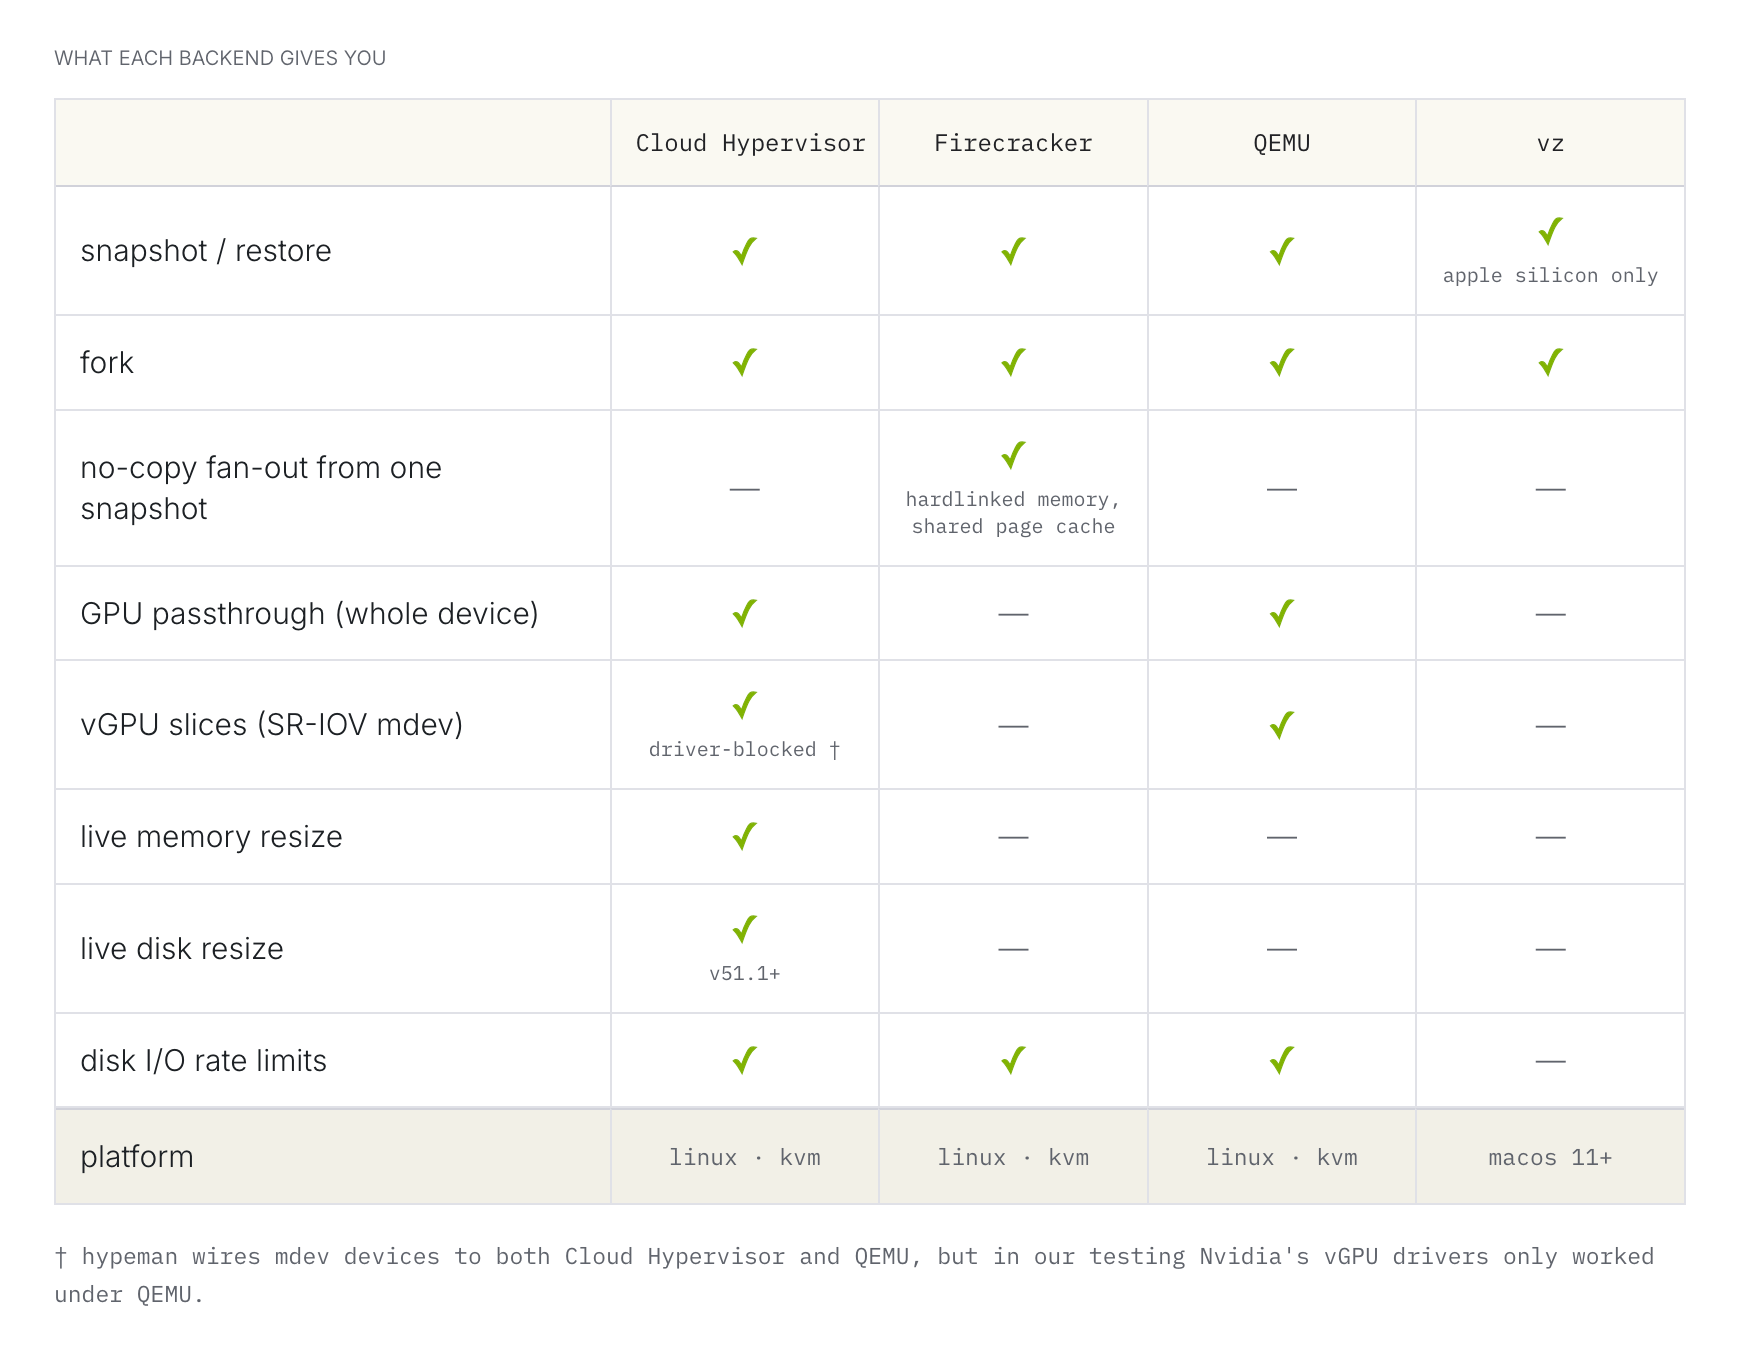Viewport: 1758px width, 1360px height.
Task: Click GPU passthrough checkmark under Cloud Hypervisor
Action: pyautogui.click(x=745, y=613)
